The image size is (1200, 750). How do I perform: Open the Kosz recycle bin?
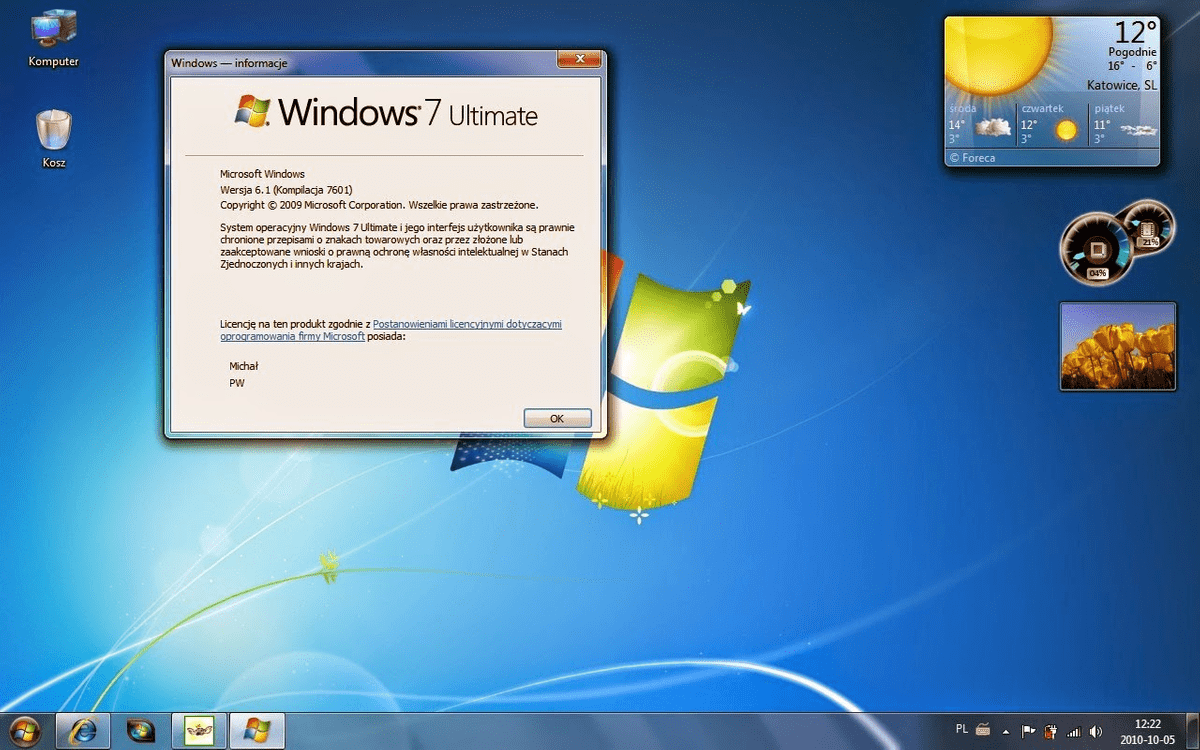click(52, 125)
